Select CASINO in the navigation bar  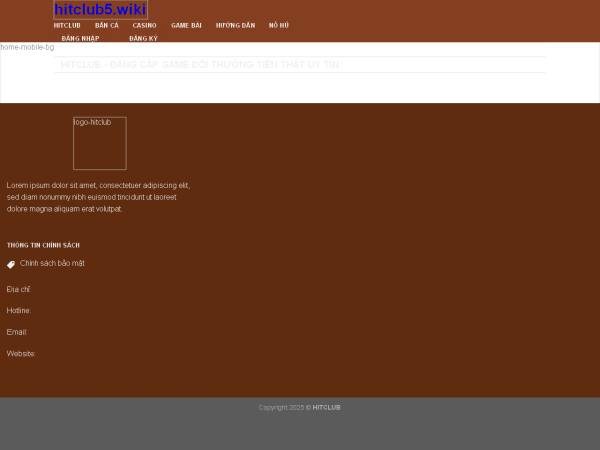coord(144,25)
